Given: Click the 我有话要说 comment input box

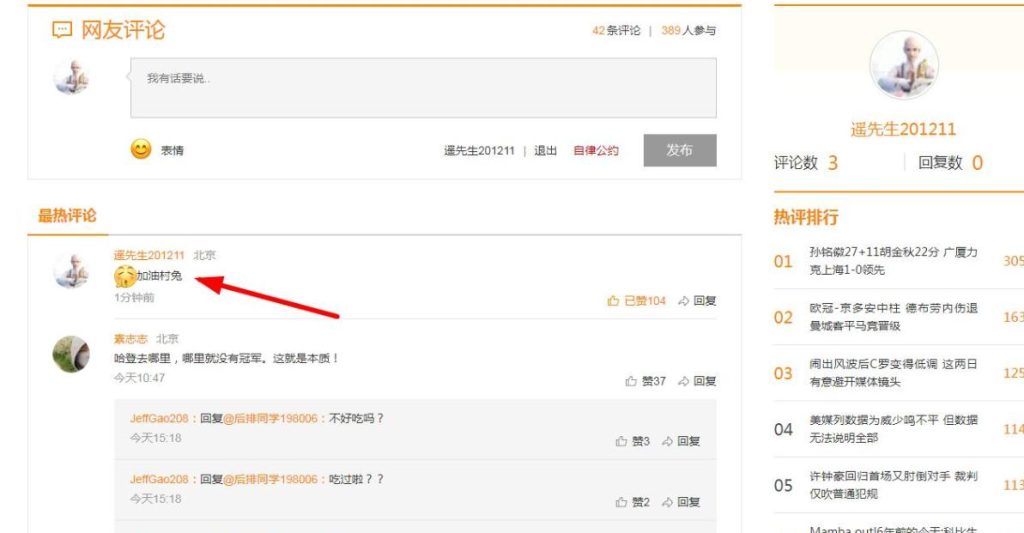Looking at the screenshot, I should tap(423, 88).
